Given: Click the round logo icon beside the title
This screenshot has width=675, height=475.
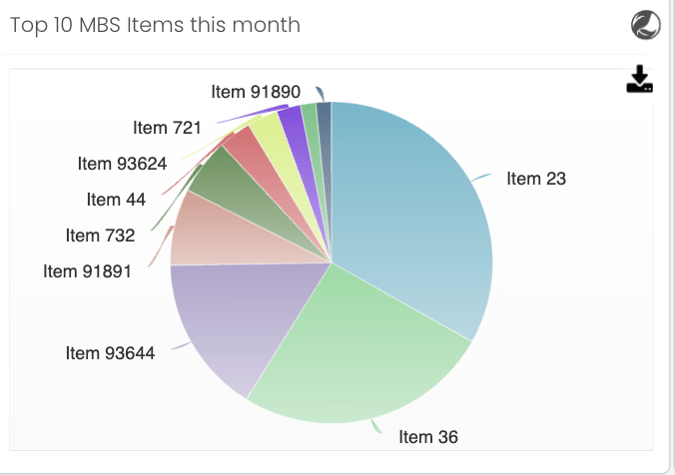Looking at the screenshot, I should 646,25.
